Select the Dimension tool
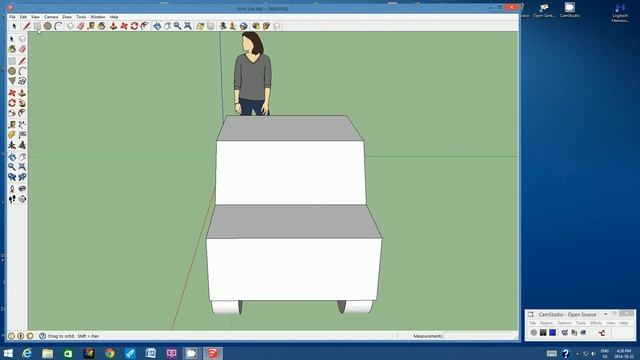Image resolution: width=640 pixels, height=360 pixels. 22,124
